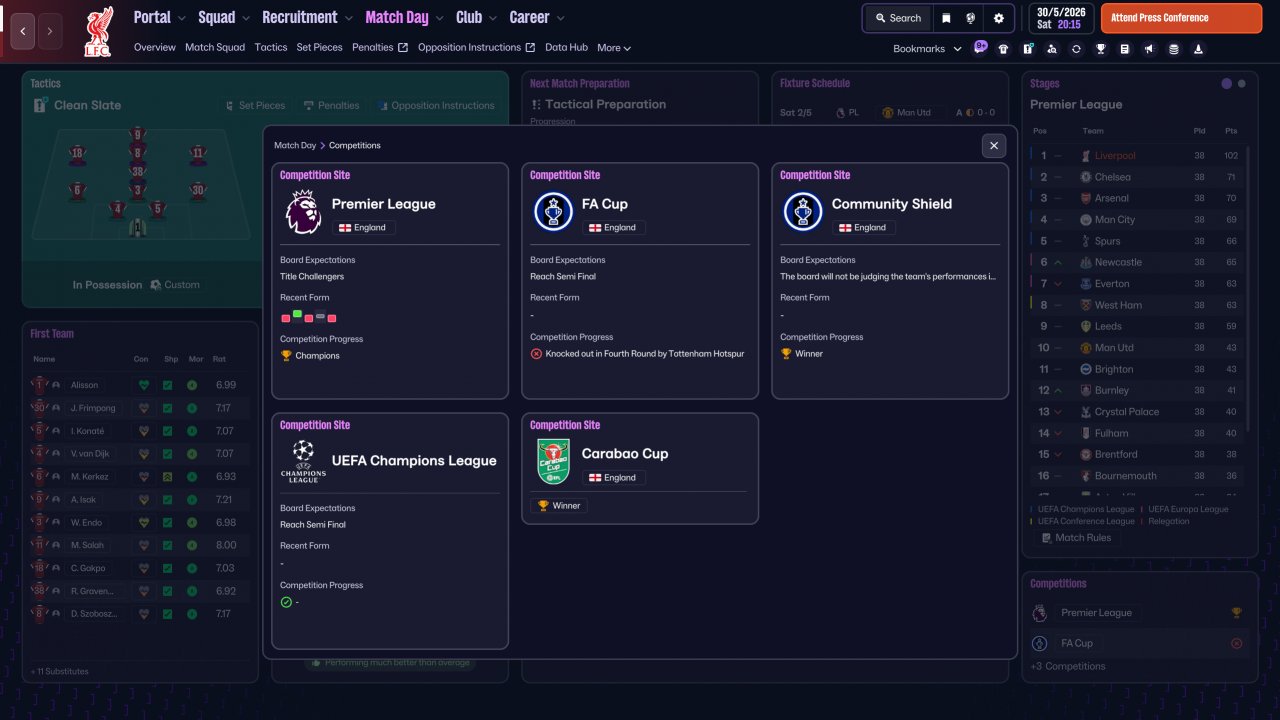Open Competition Site for Carabao Cup
The height and width of the screenshot is (720, 1280).
click(x=565, y=425)
